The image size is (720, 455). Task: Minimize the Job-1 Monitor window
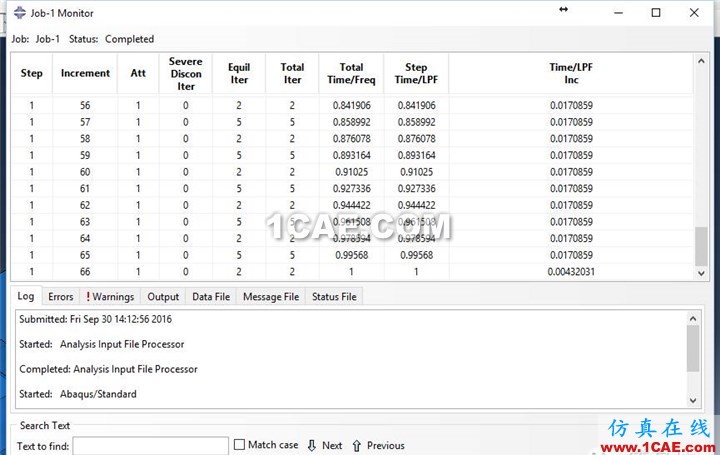coord(619,13)
